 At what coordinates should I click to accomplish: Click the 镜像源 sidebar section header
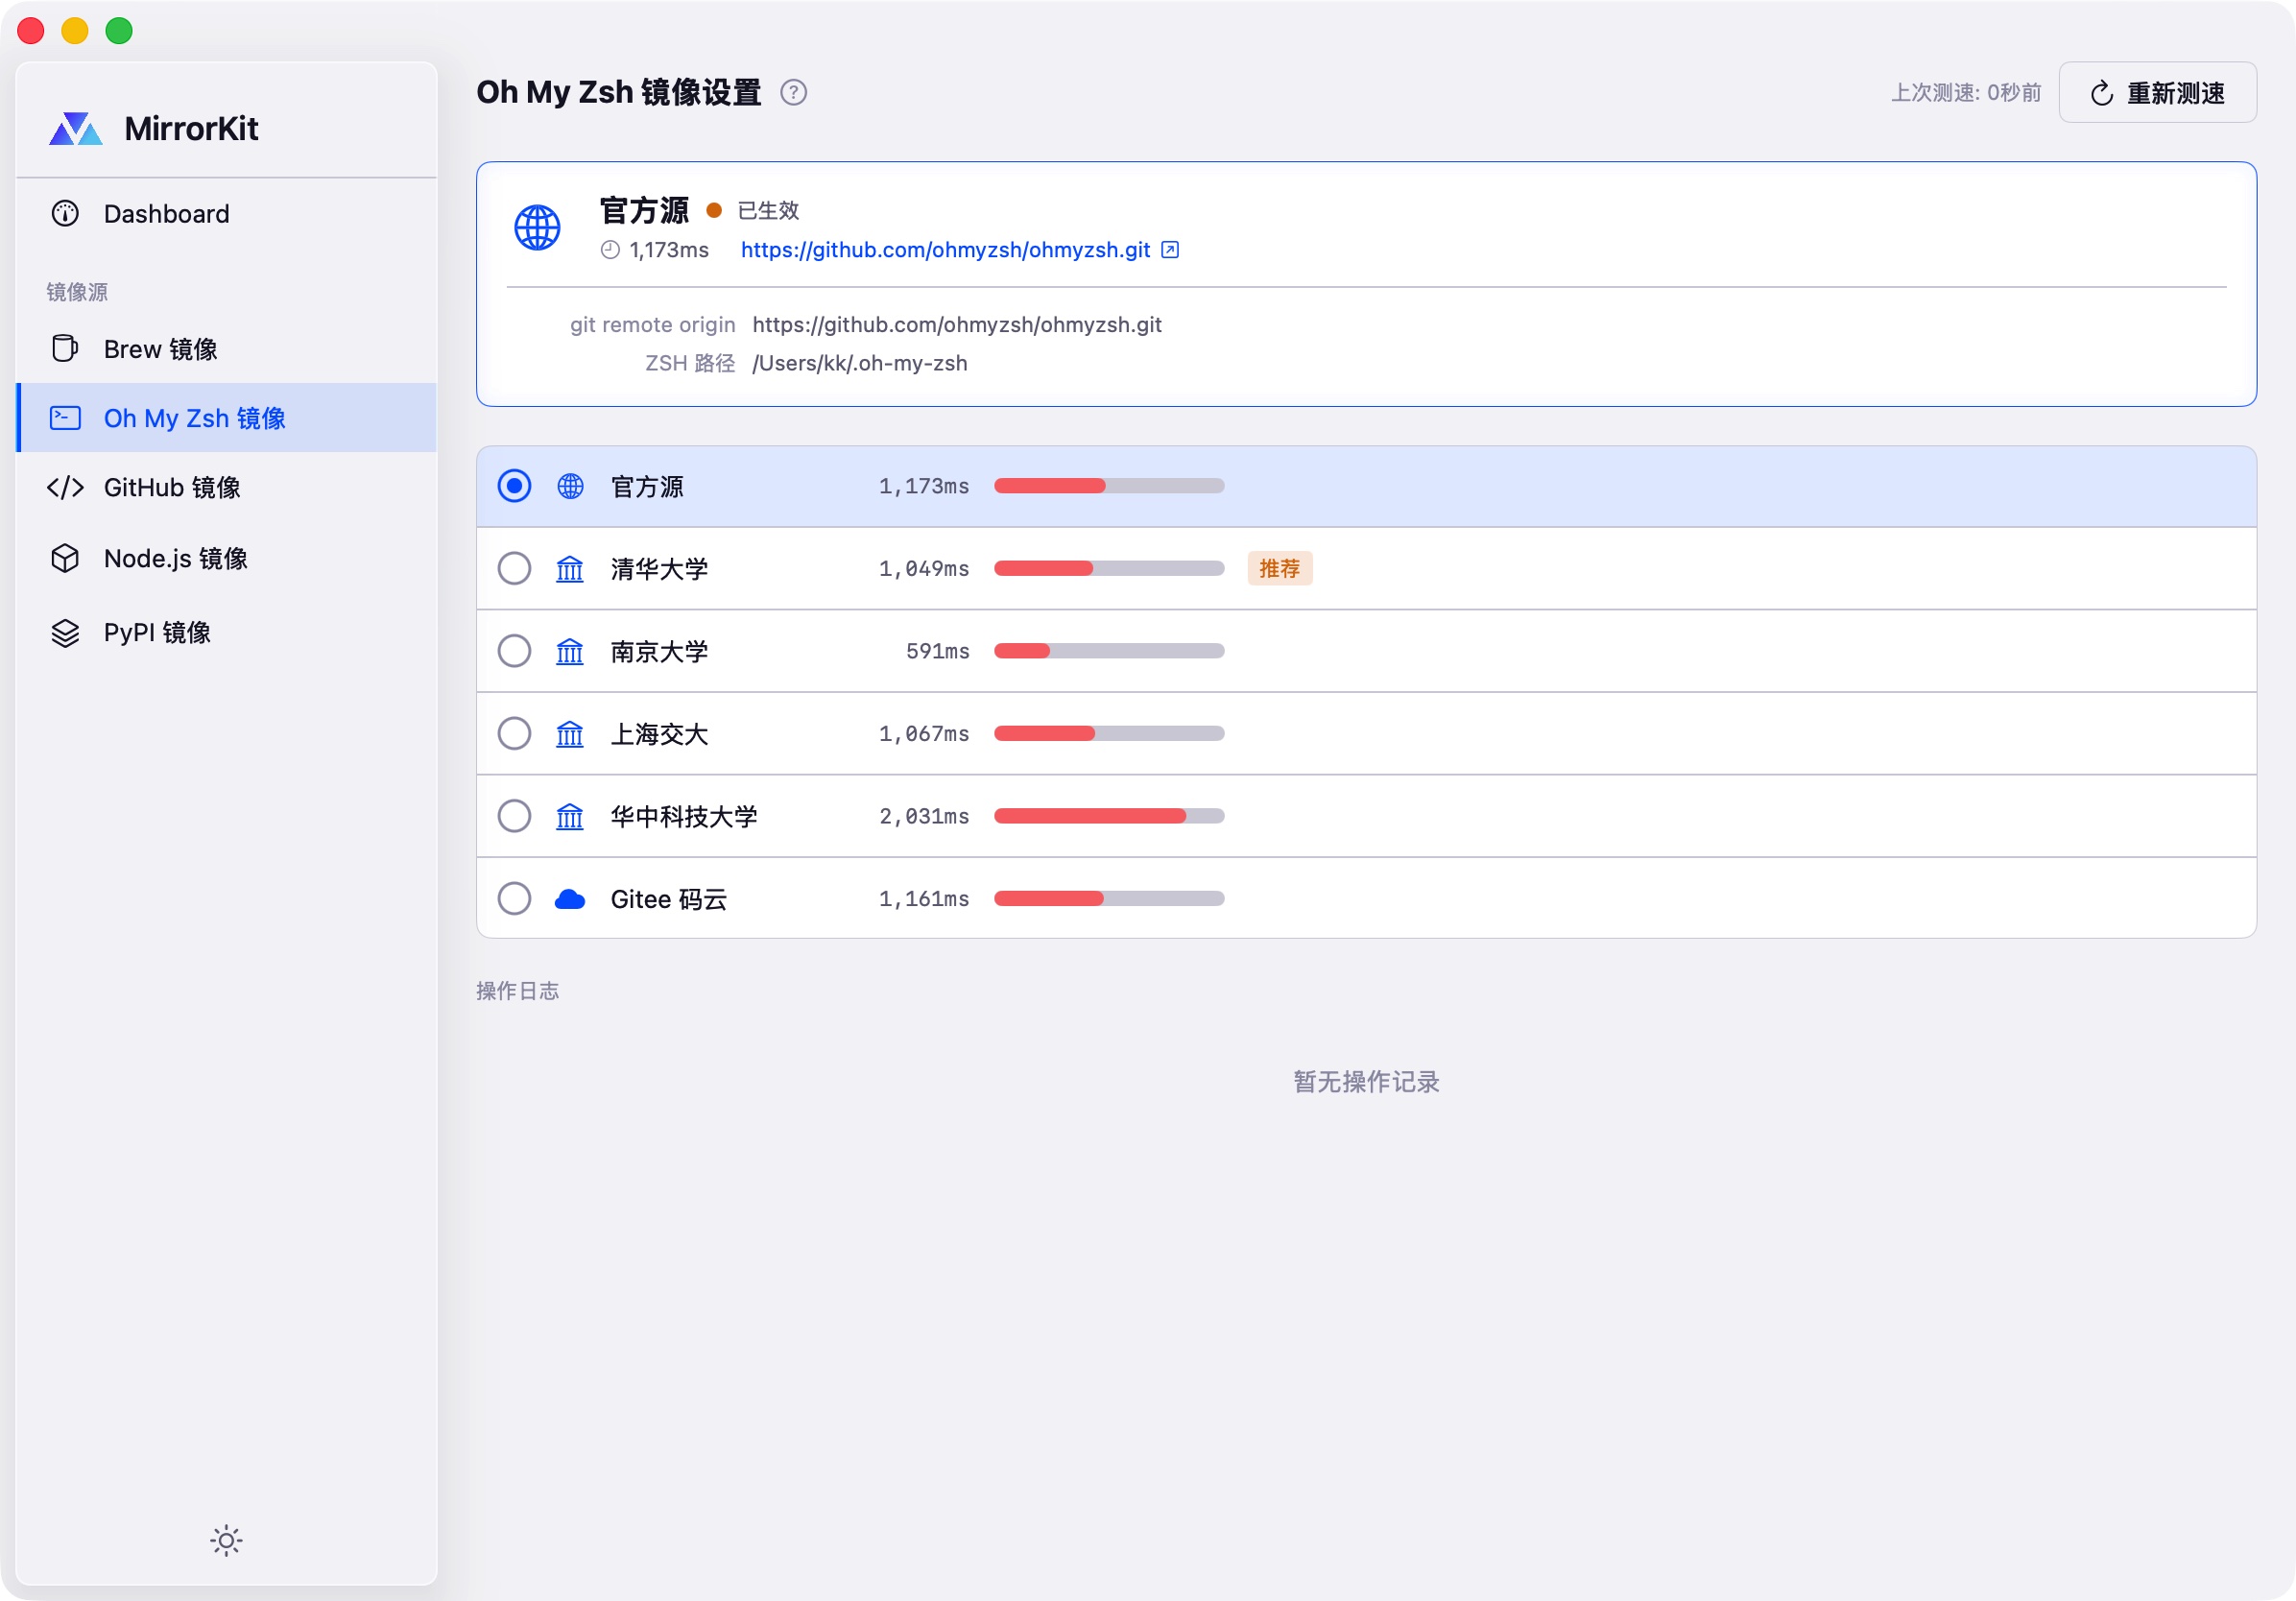[x=77, y=292]
